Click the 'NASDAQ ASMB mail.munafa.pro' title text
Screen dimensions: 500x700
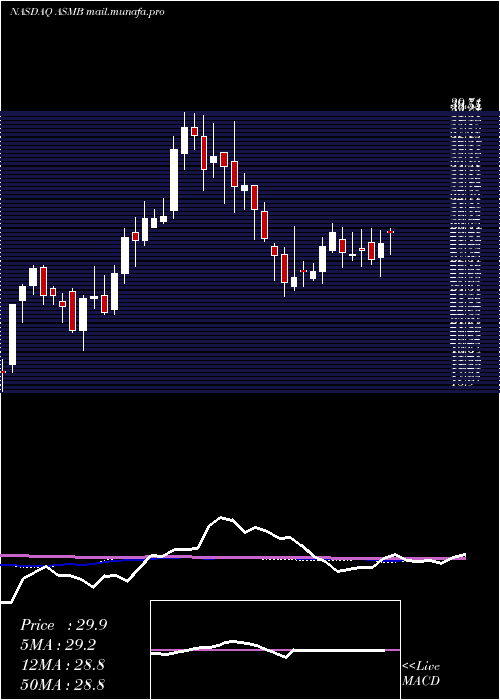point(87,12)
